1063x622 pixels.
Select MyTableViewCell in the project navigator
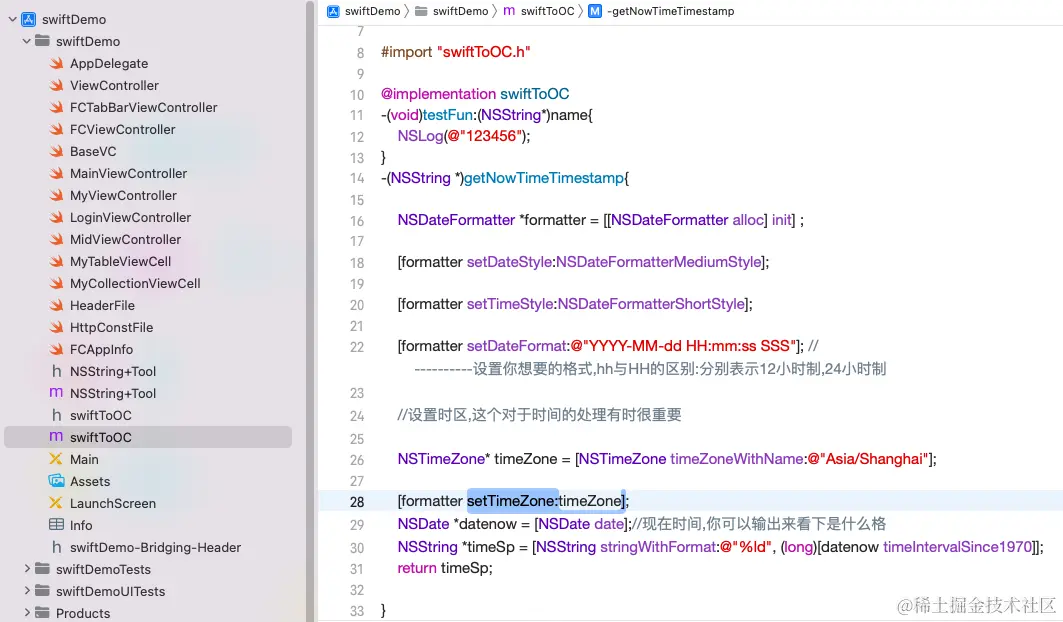pyautogui.click(x=120, y=261)
